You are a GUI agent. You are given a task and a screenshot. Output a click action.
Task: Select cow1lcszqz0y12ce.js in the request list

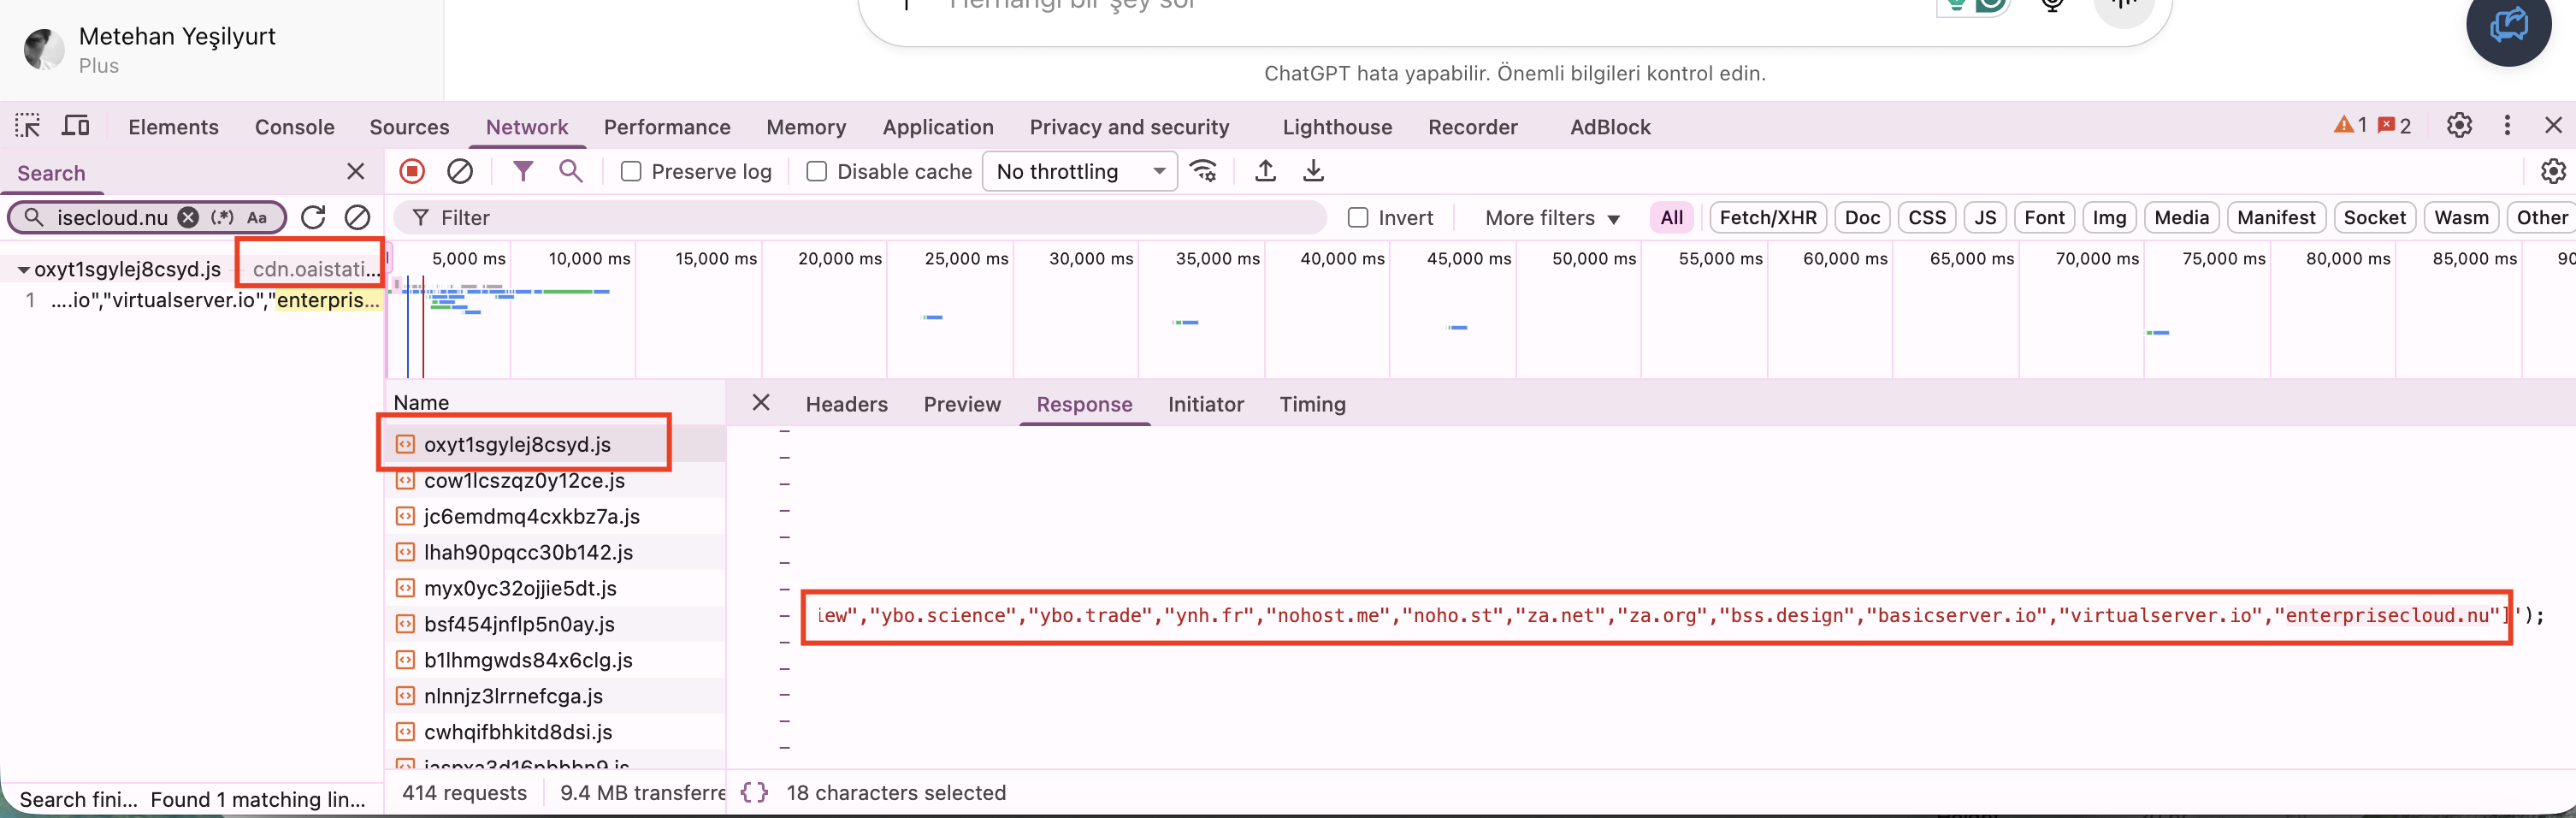[524, 481]
